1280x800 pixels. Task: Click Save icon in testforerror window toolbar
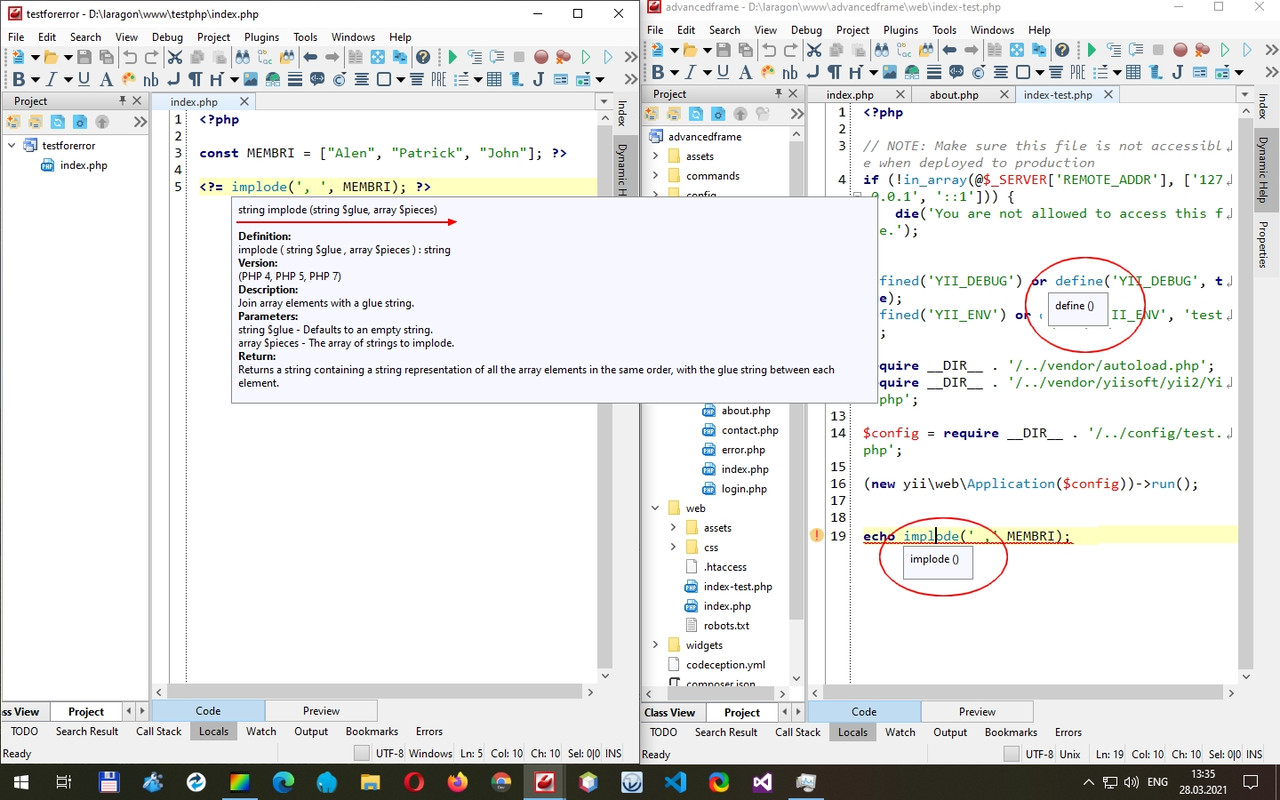pos(84,57)
